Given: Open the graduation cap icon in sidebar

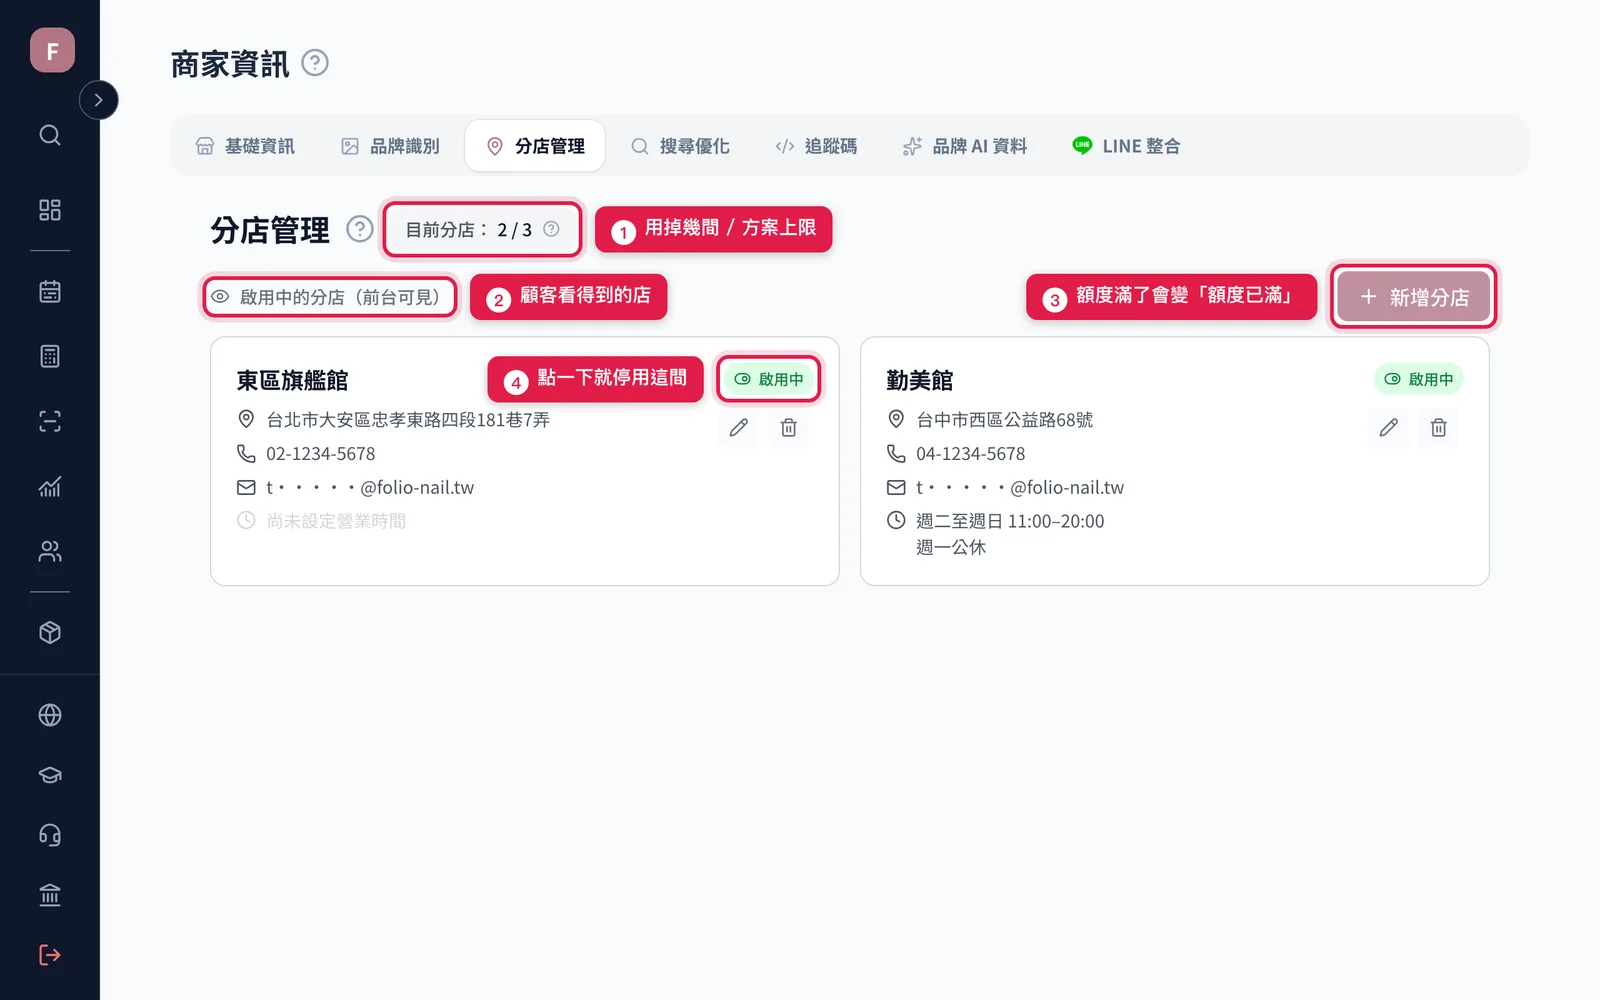Looking at the screenshot, I should [50, 775].
